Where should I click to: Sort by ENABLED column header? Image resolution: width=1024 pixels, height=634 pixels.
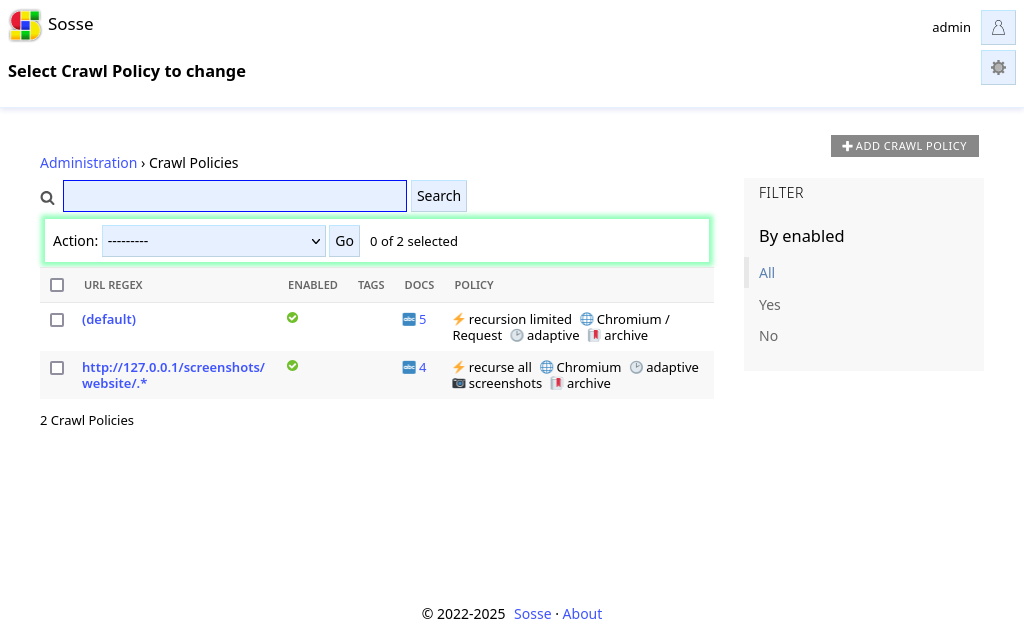pyautogui.click(x=313, y=285)
